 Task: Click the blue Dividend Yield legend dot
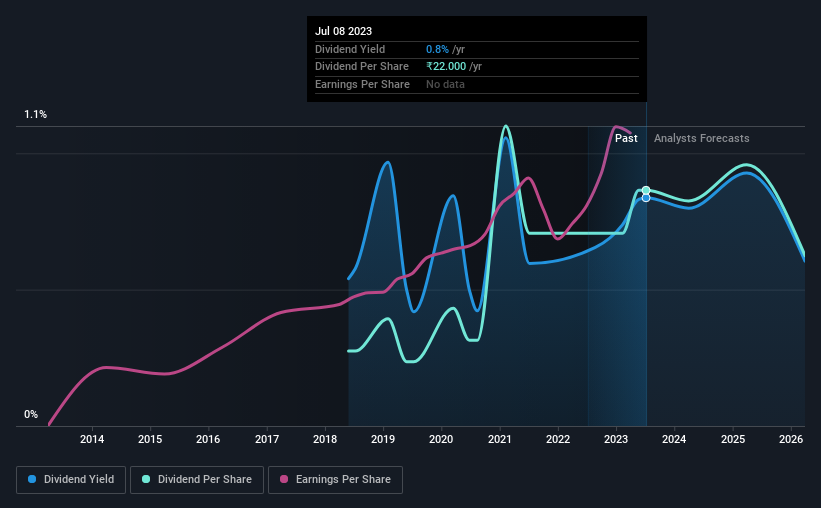pyautogui.click(x=32, y=479)
